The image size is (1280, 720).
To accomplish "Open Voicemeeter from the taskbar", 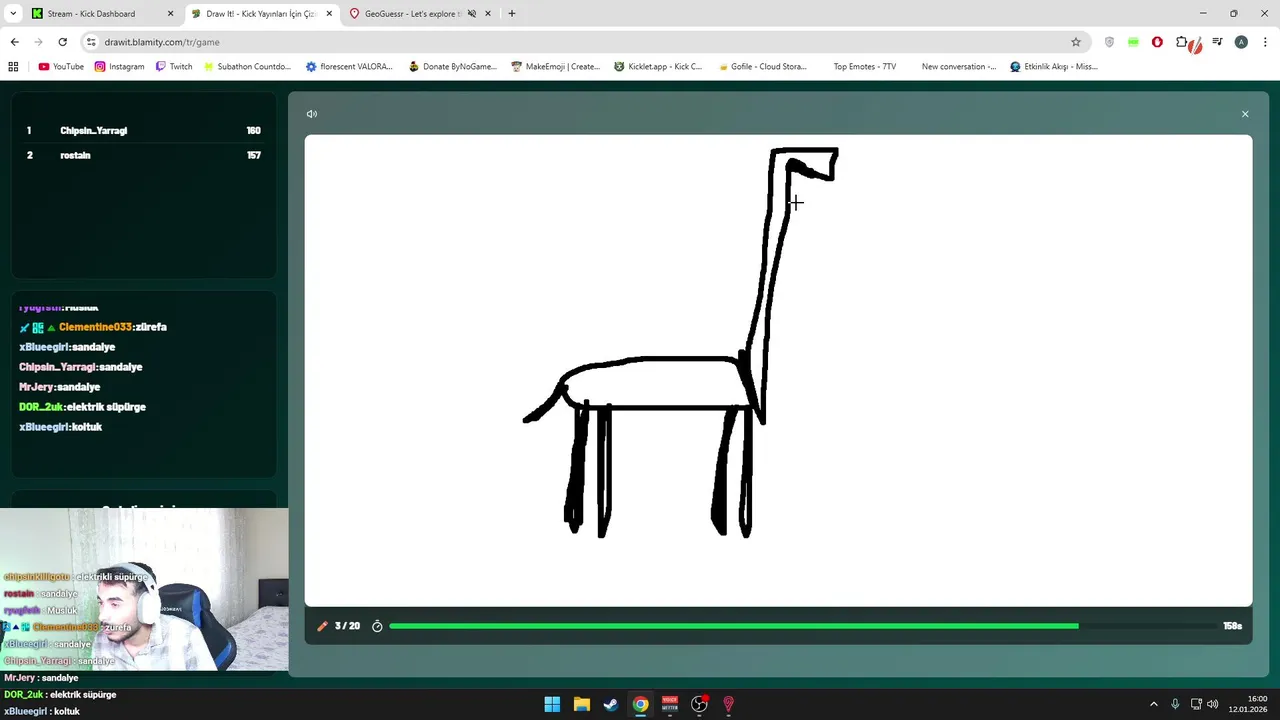I will (670, 704).
